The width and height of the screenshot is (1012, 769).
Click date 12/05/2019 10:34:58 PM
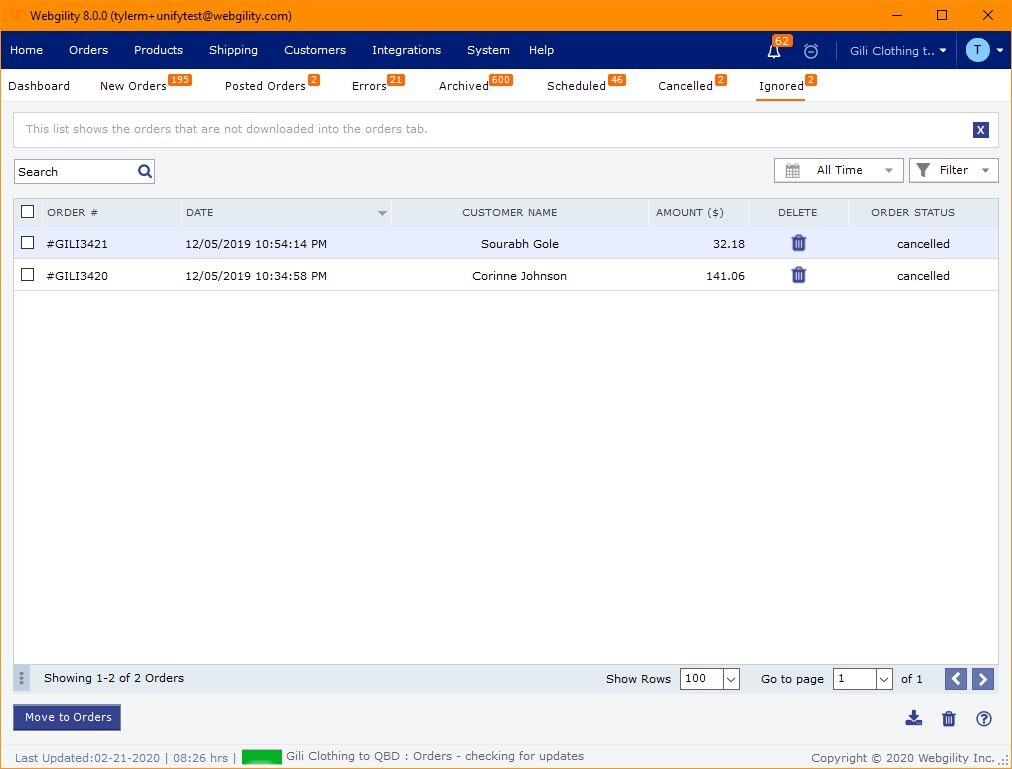pos(256,276)
